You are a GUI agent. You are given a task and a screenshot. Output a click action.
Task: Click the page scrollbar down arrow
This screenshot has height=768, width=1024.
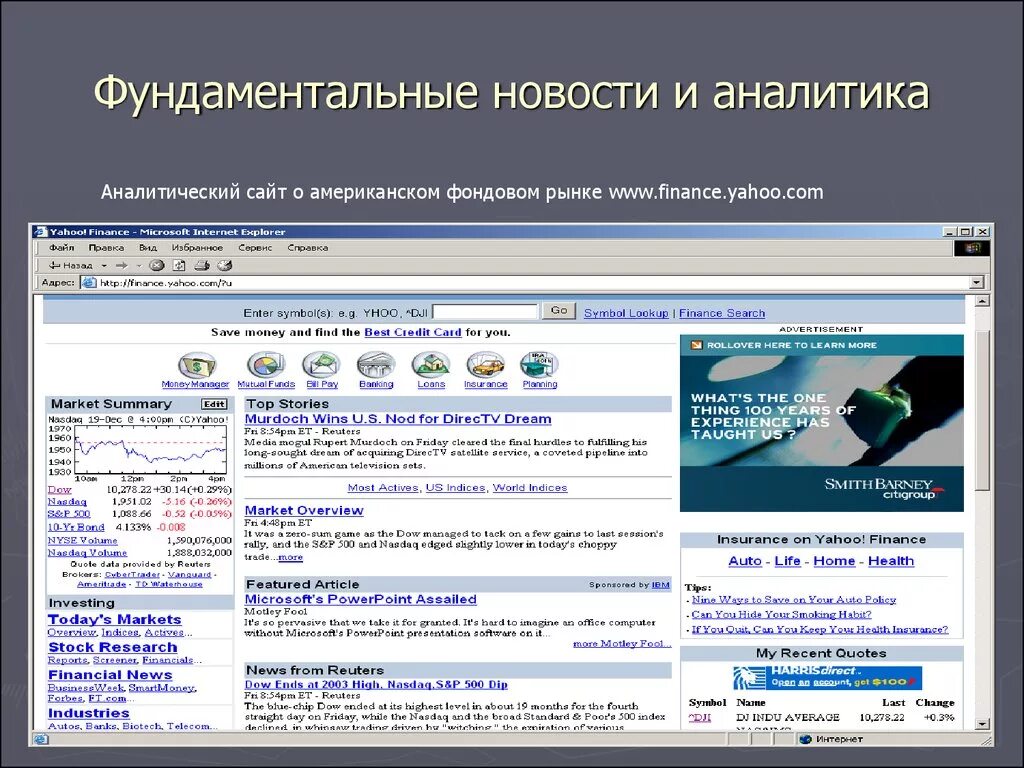982,724
